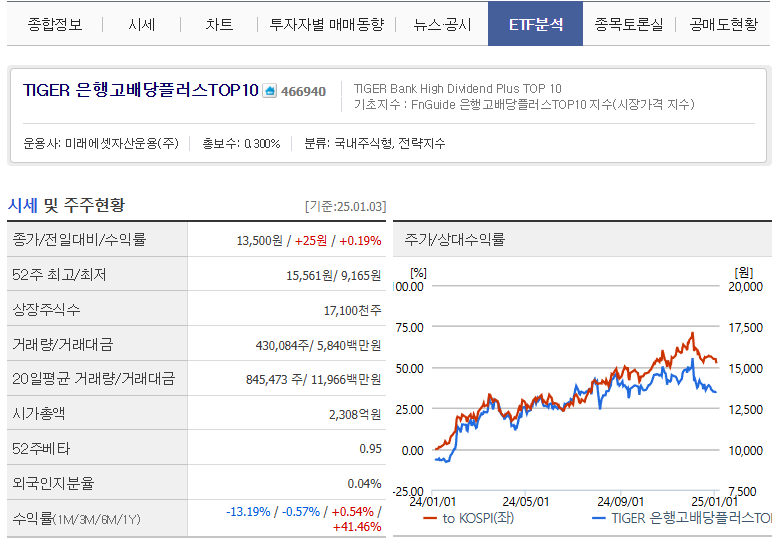Click the ETF title TIGER 은행고배당플러스TOP10
The height and width of the screenshot is (550, 783).
(140, 90)
